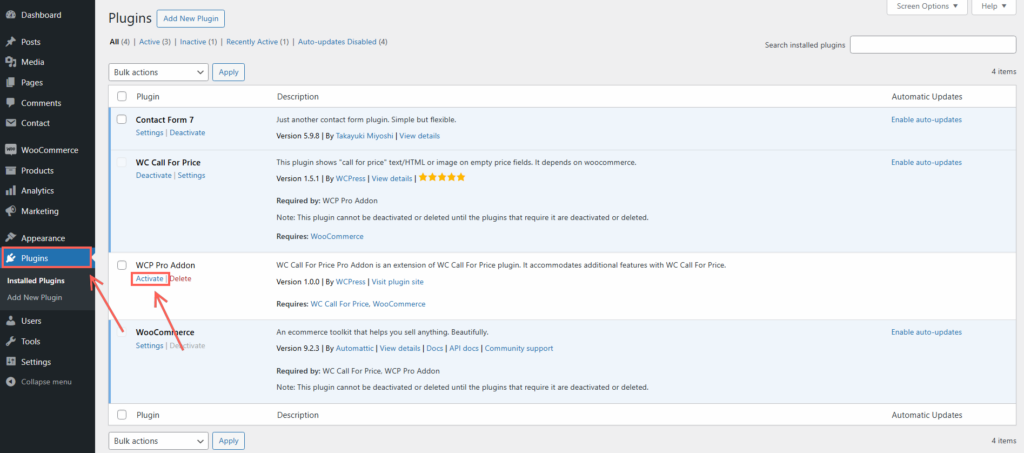Sort by the Plugin column header
The height and width of the screenshot is (453, 1024).
[148, 97]
